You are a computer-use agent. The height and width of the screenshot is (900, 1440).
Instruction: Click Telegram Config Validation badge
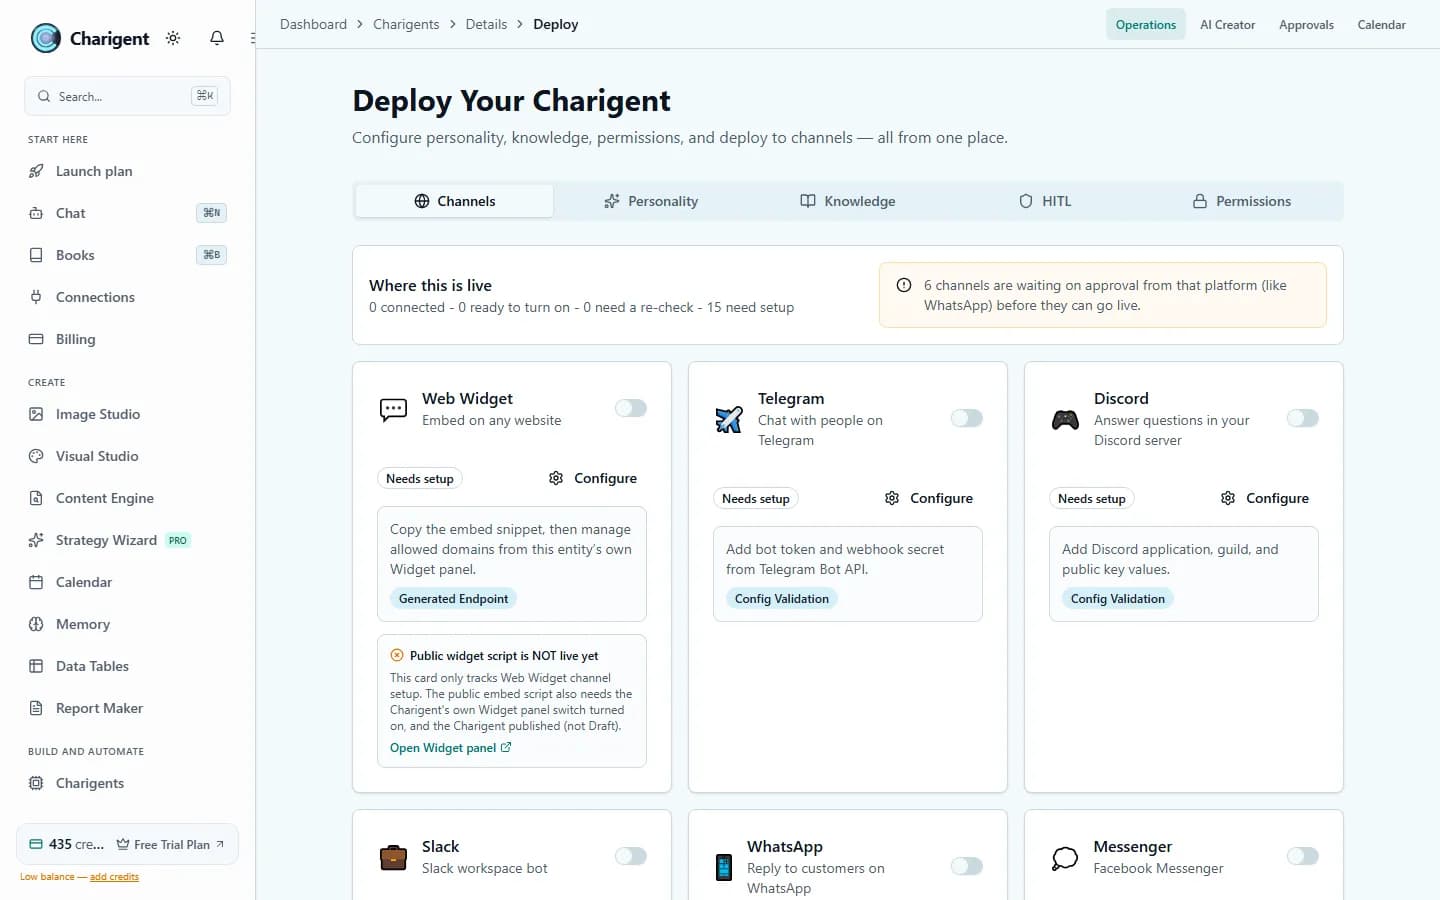click(x=782, y=599)
